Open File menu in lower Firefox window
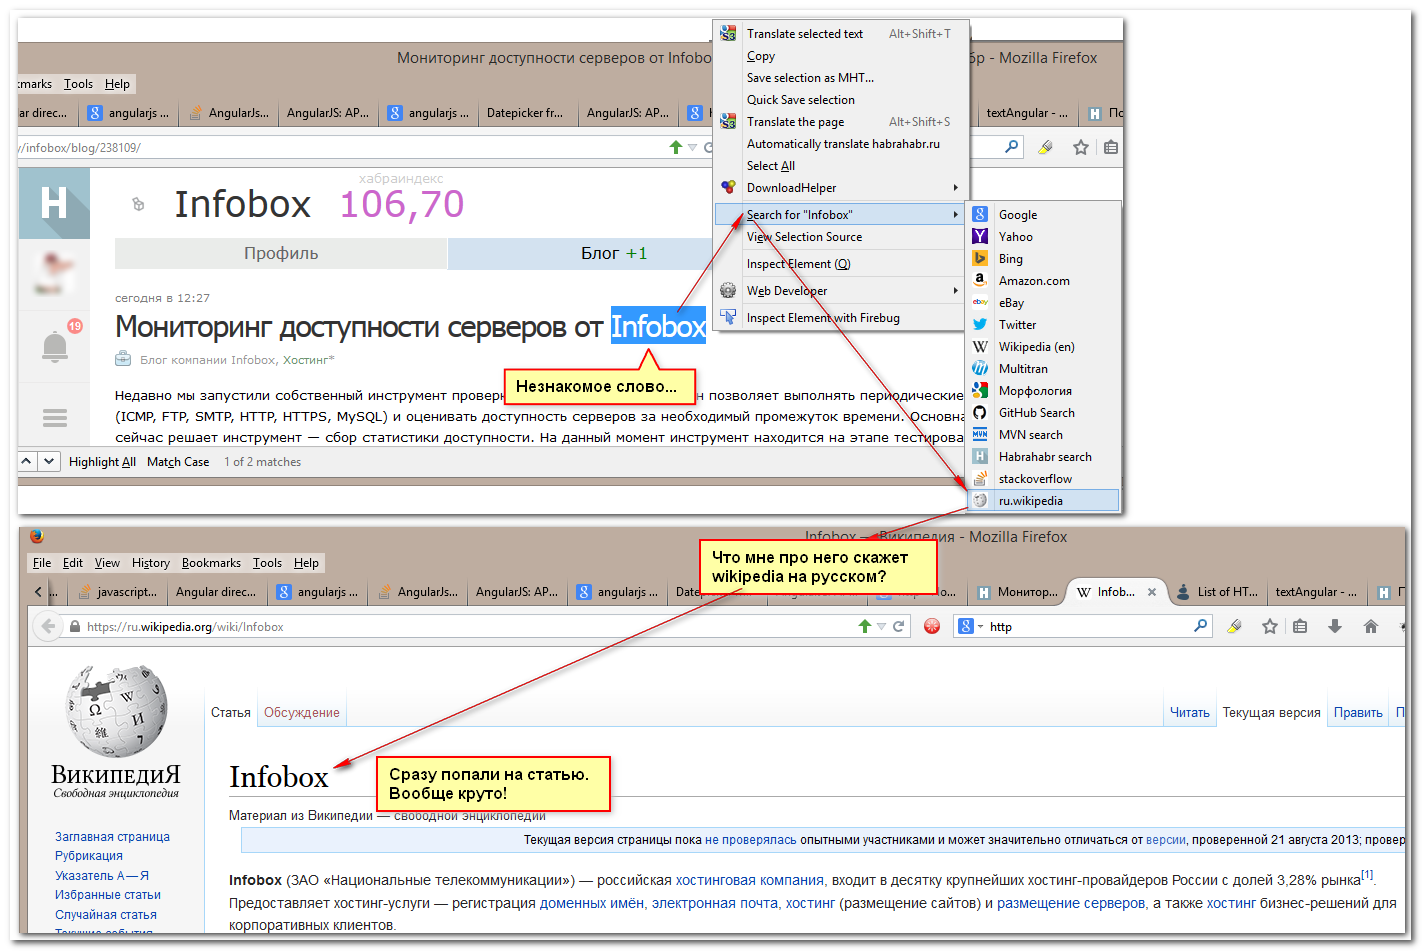The height and width of the screenshot is (951, 1422). tap(42, 563)
